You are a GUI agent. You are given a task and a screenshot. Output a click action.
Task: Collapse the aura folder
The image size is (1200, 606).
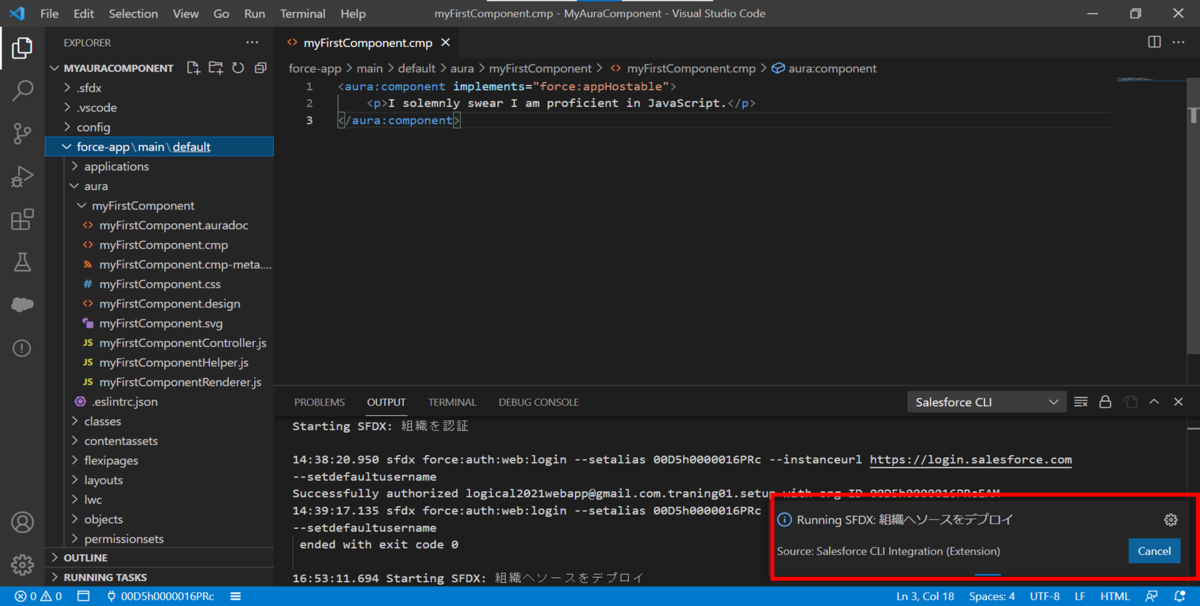[160, 186]
